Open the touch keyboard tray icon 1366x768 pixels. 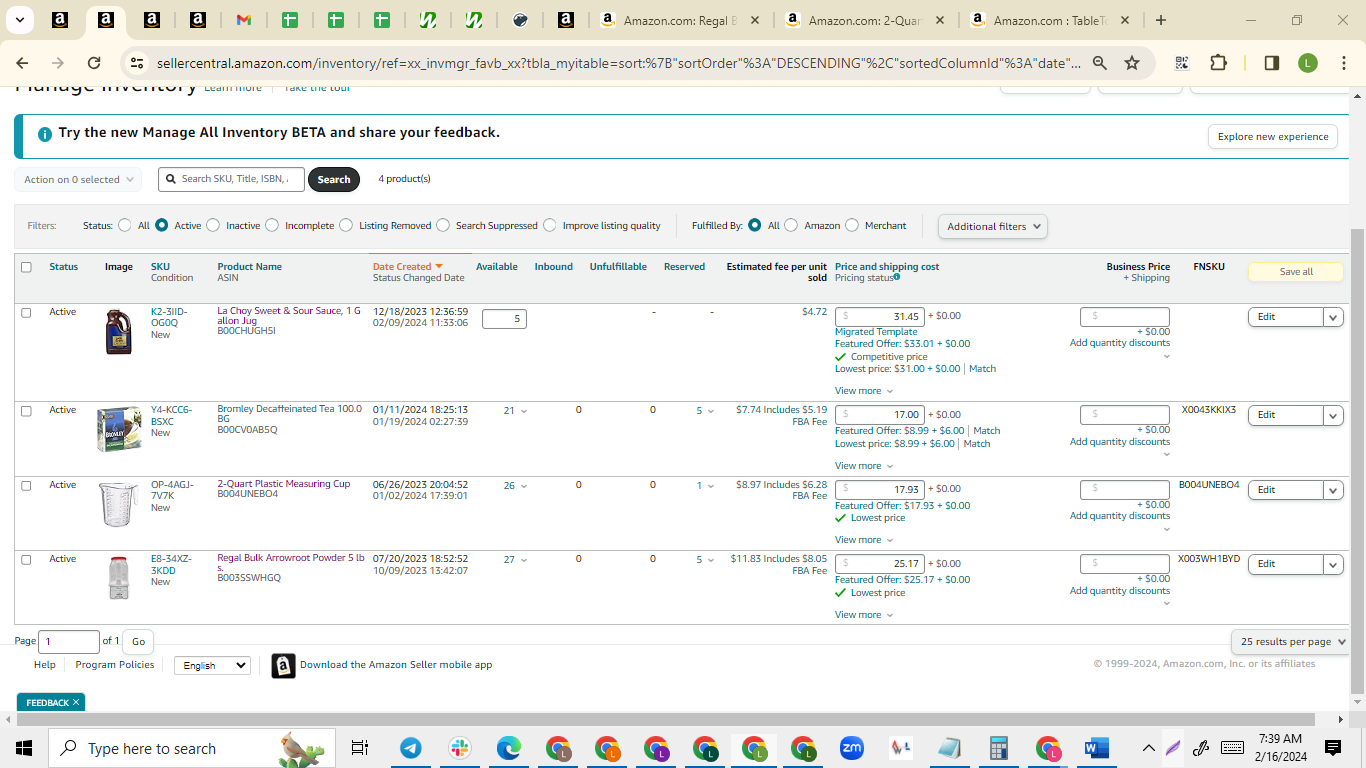click(1233, 748)
